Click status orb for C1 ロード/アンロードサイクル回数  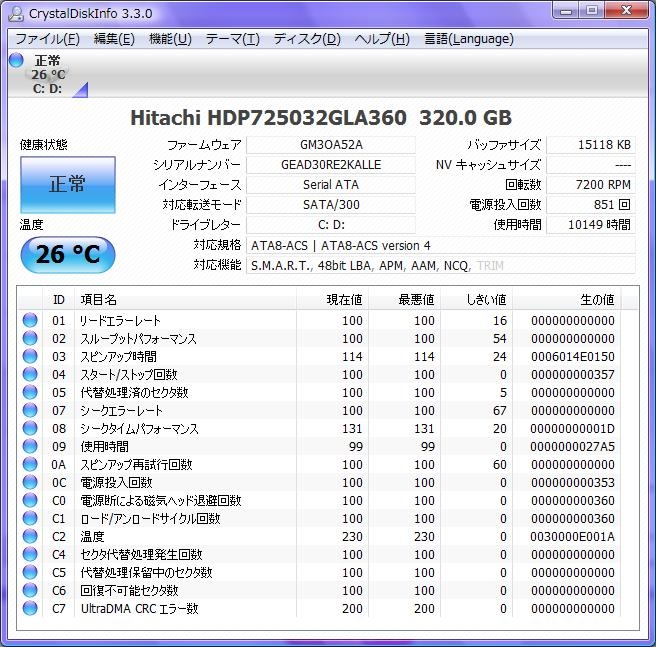[x=30, y=518]
